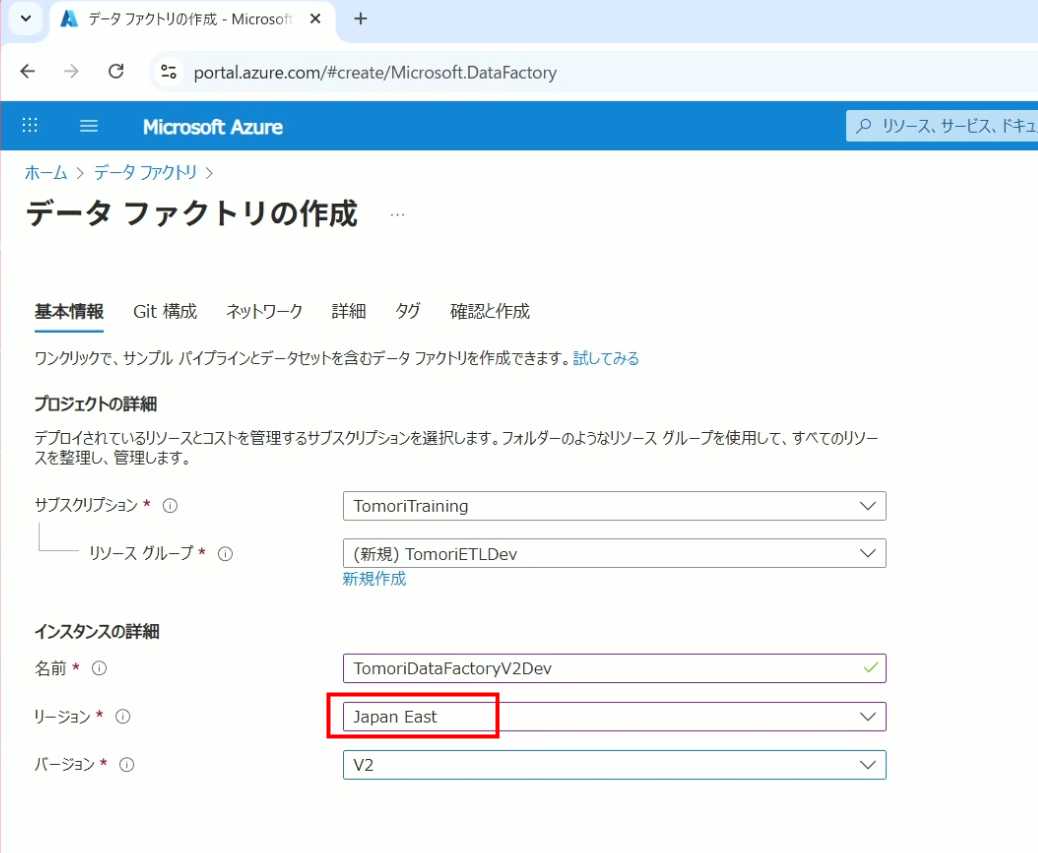
Task: Click the site information icon in address bar
Action: [x=169, y=72]
